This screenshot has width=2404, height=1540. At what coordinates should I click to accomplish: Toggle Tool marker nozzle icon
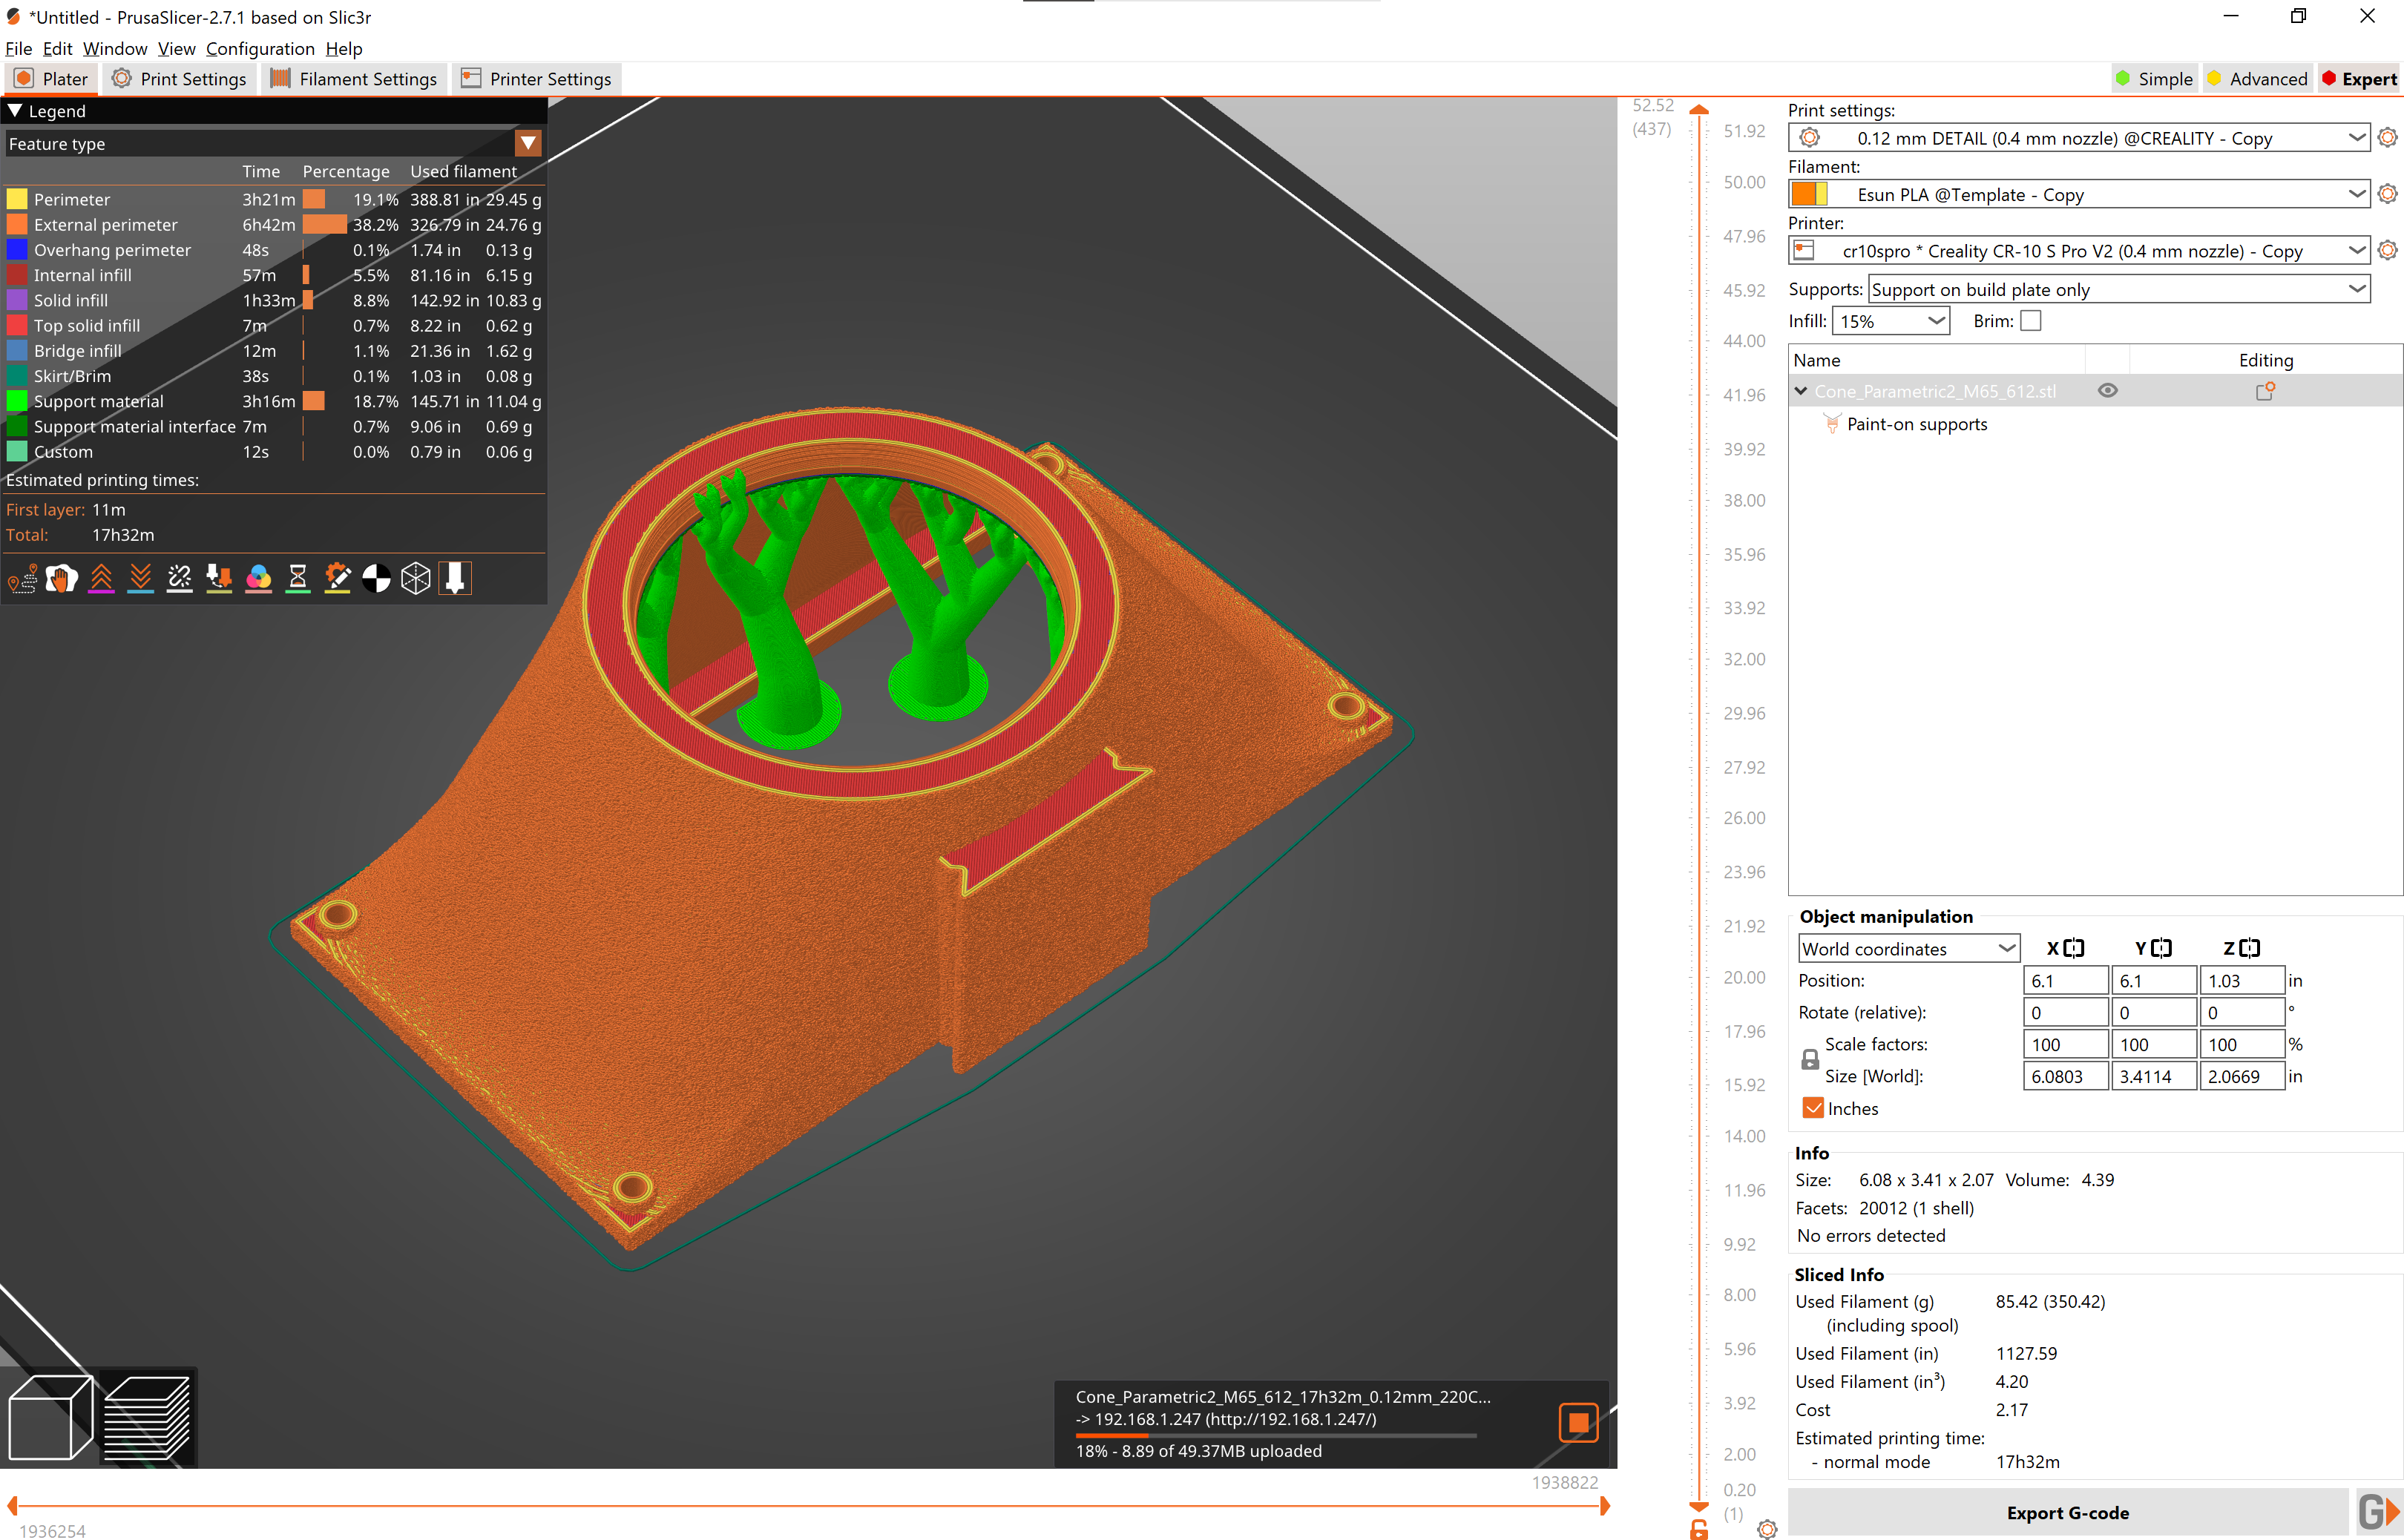coord(455,578)
